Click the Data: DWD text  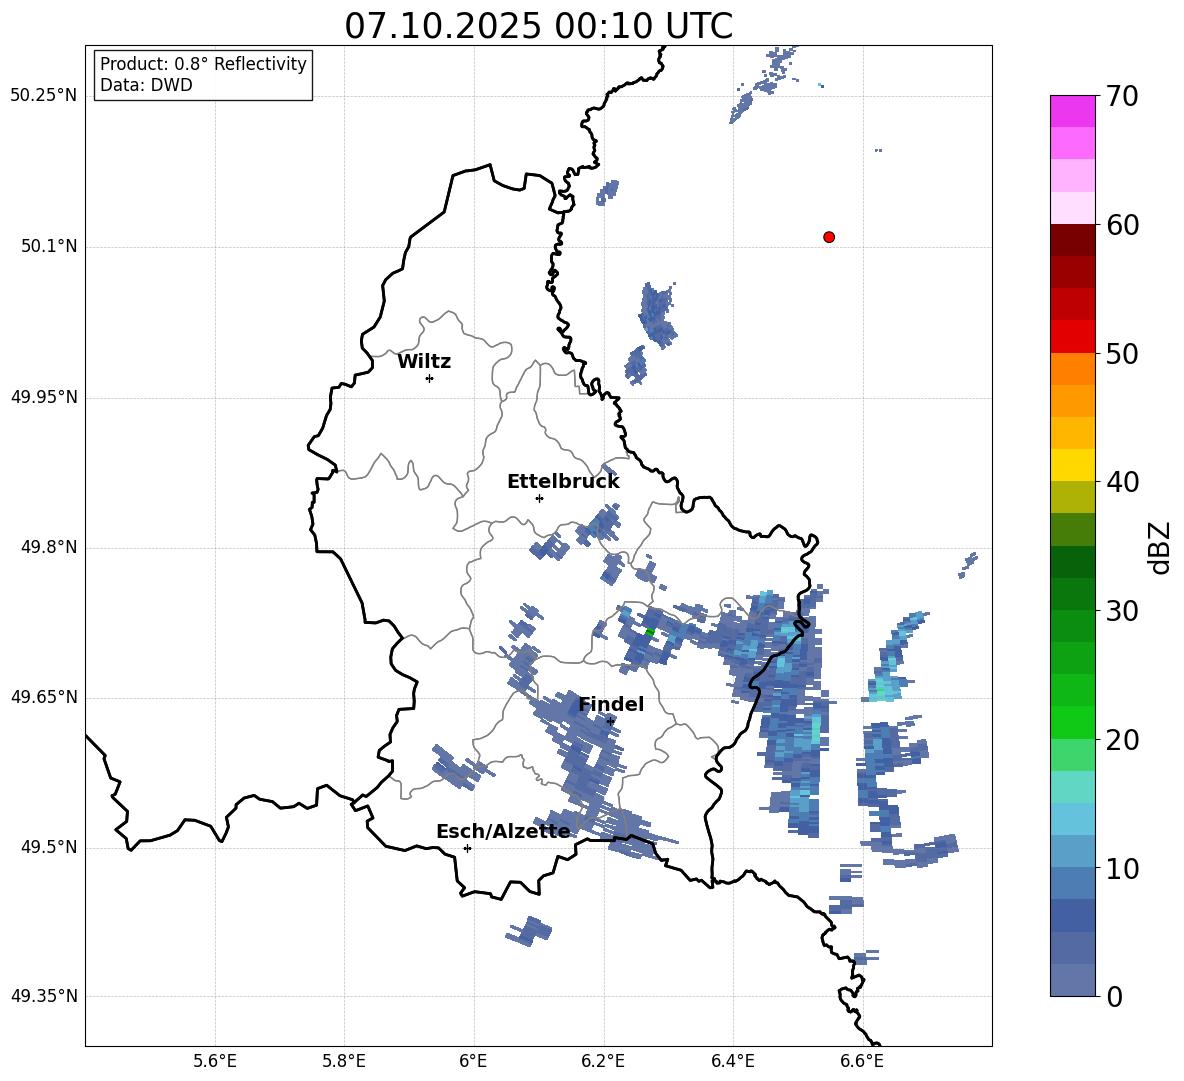(x=146, y=85)
